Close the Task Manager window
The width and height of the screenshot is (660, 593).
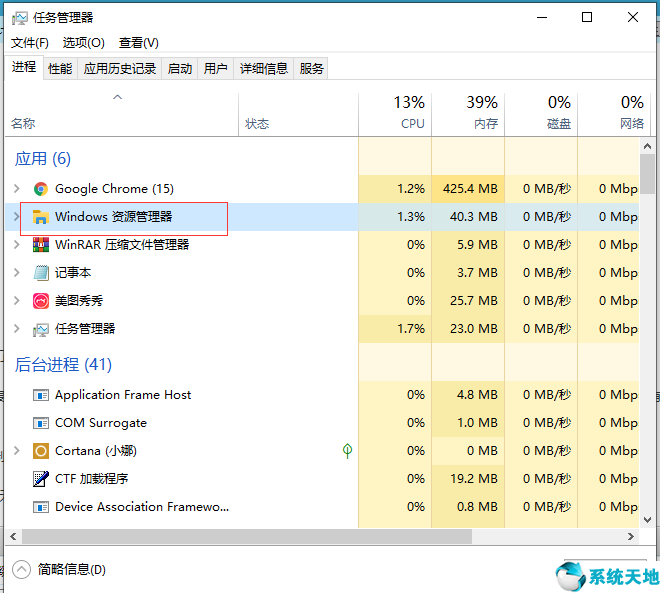click(x=633, y=17)
